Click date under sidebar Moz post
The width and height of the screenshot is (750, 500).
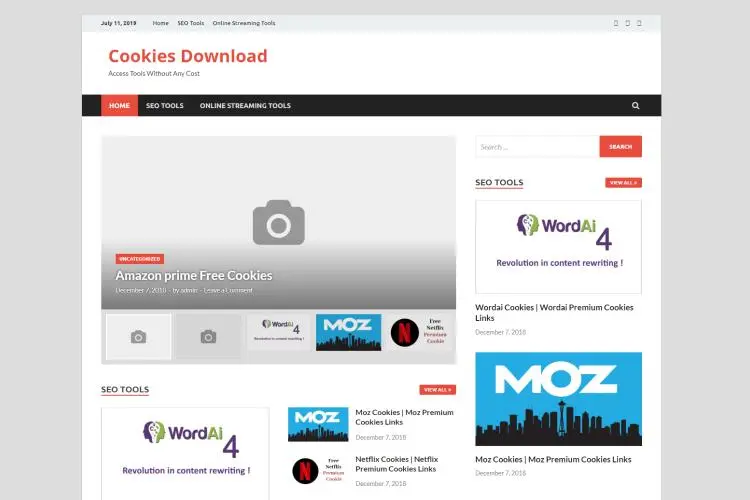(500, 473)
